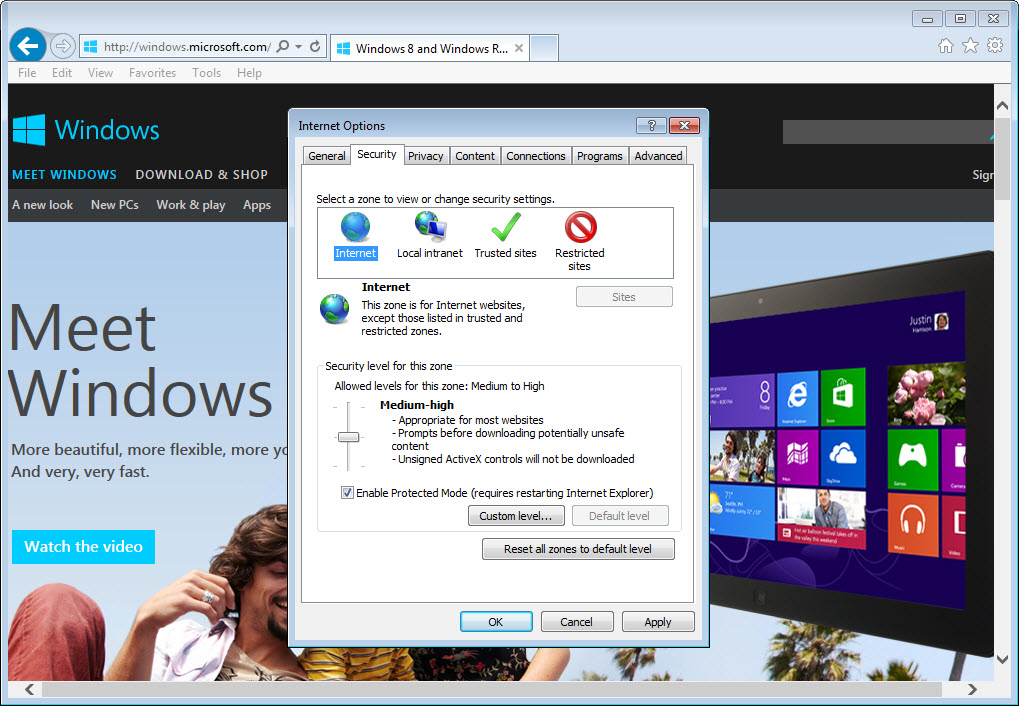Click the MEET WINDOWS nav link
This screenshot has width=1019, height=706.
tap(64, 174)
